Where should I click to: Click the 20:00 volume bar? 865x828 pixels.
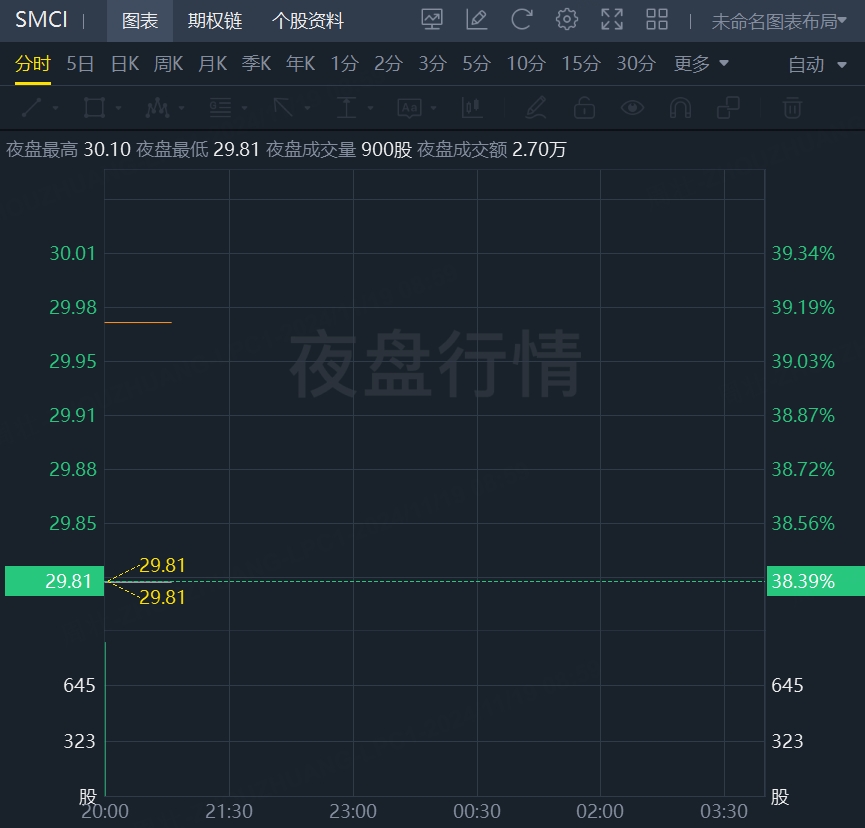(x=105, y=719)
